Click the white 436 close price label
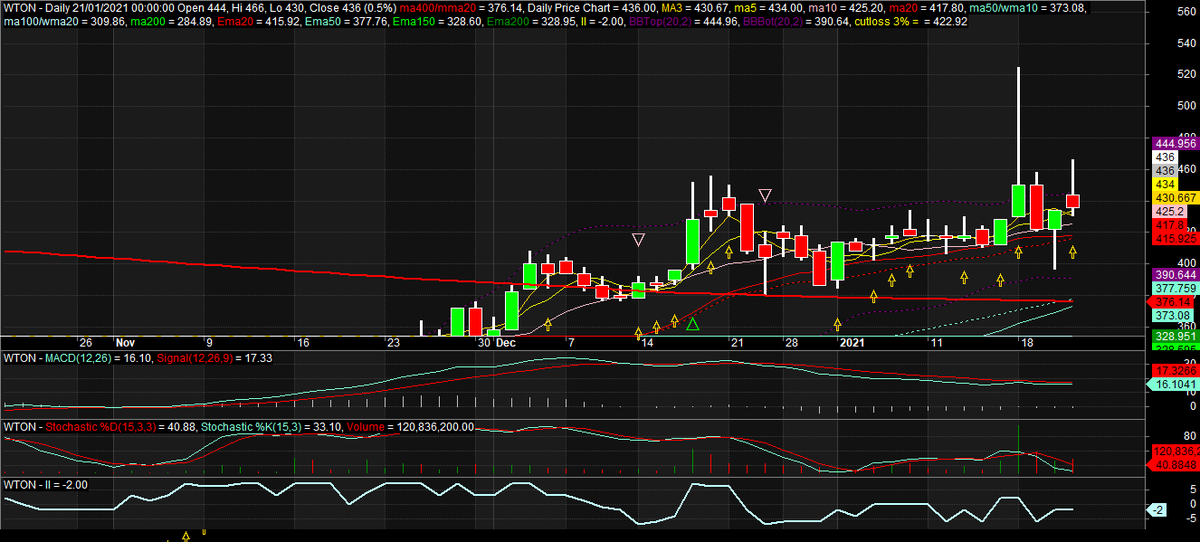The height and width of the screenshot is (542, 1200). tap(1165, 158)
